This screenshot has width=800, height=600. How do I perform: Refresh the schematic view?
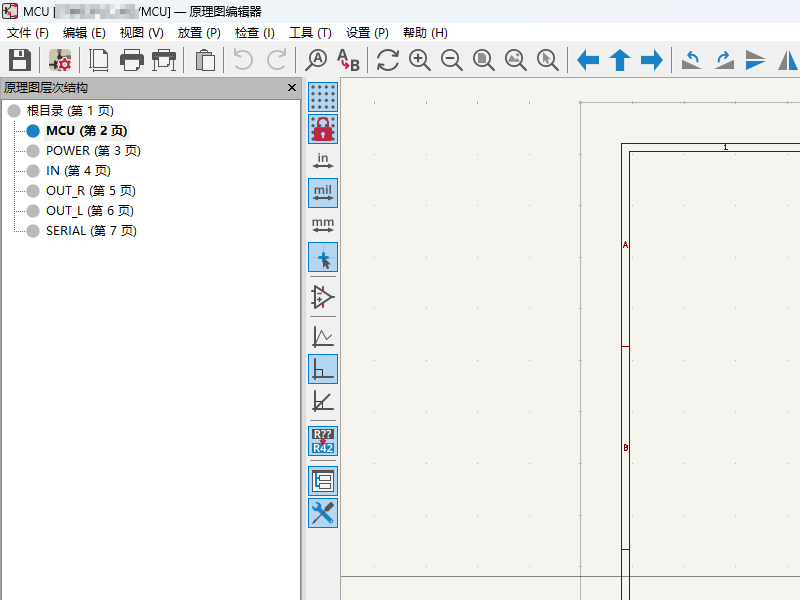coord(388,60)
